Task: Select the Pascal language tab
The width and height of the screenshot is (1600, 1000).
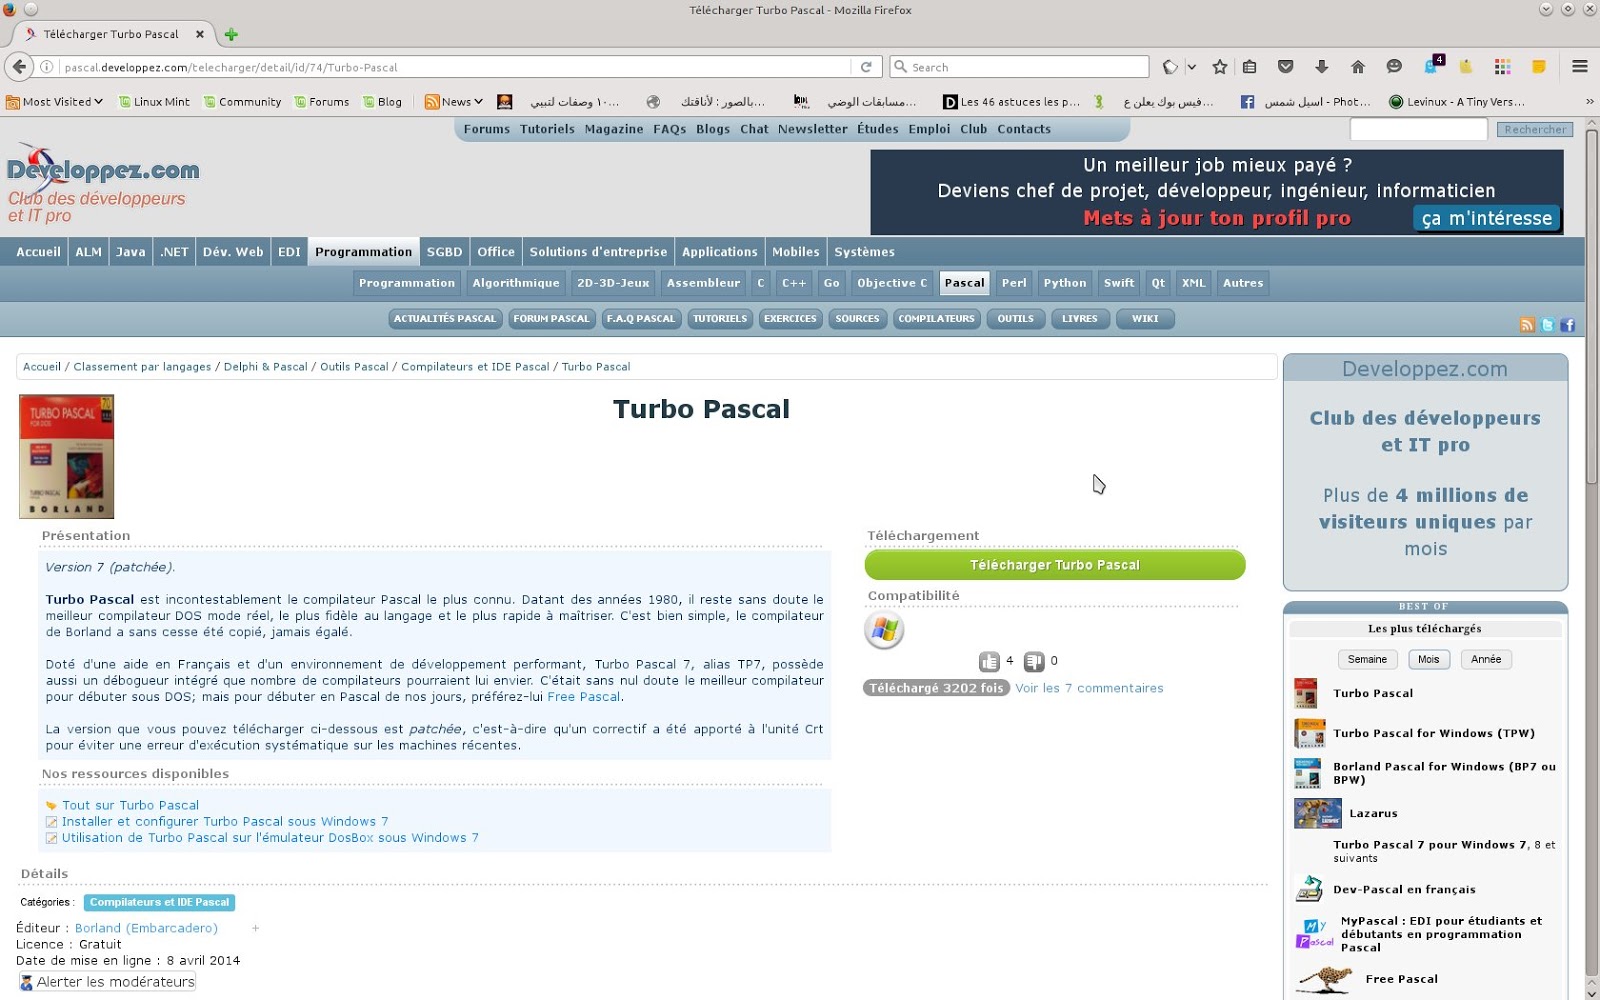Action: point(965,283)
